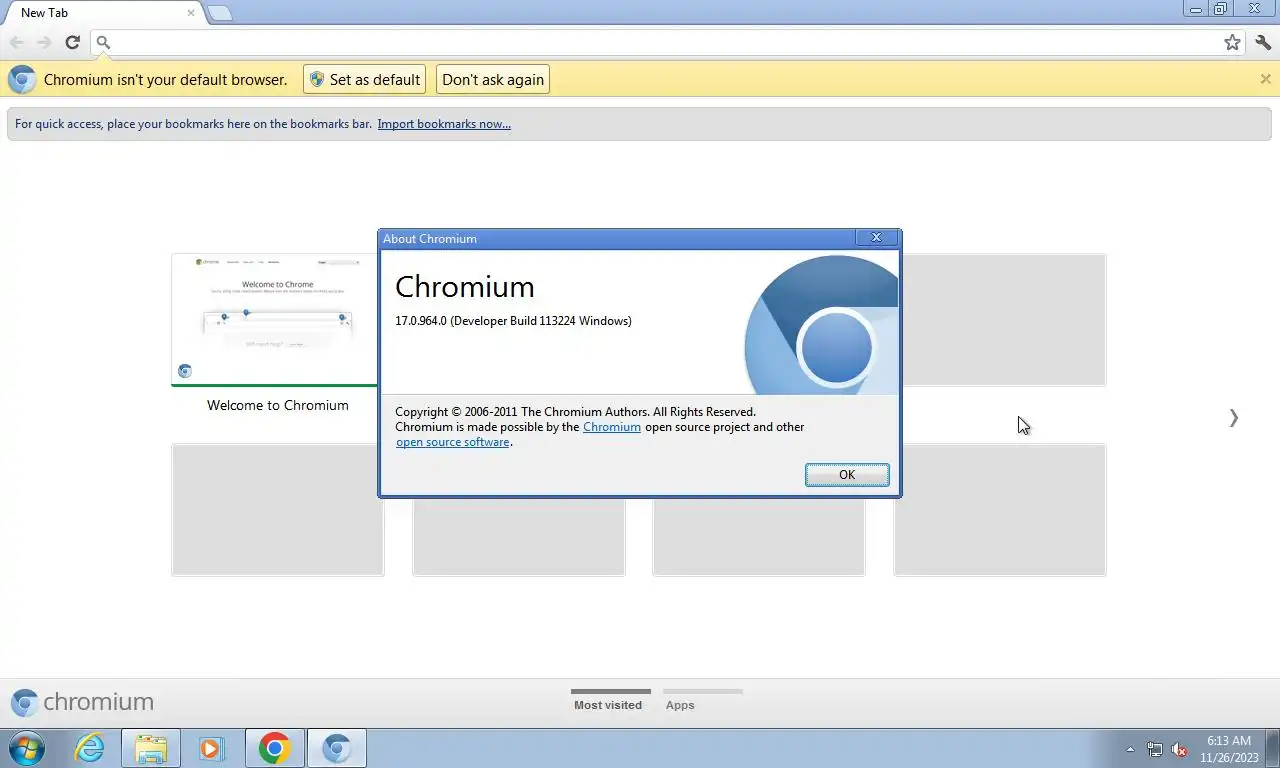Open the open source software link

(453, 442)
